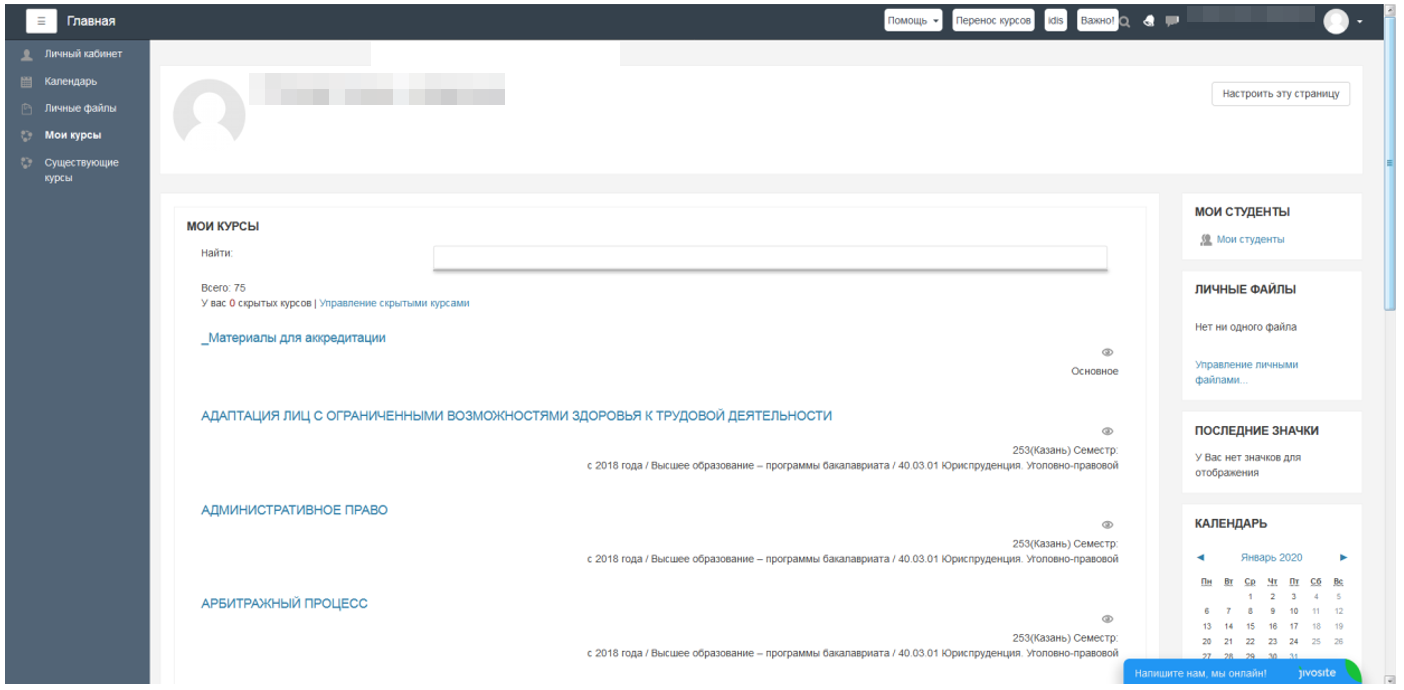This screenshot has height=690, width=1404.
Task: Open Календарь in sidebar
Action: [x=71, y=82]
